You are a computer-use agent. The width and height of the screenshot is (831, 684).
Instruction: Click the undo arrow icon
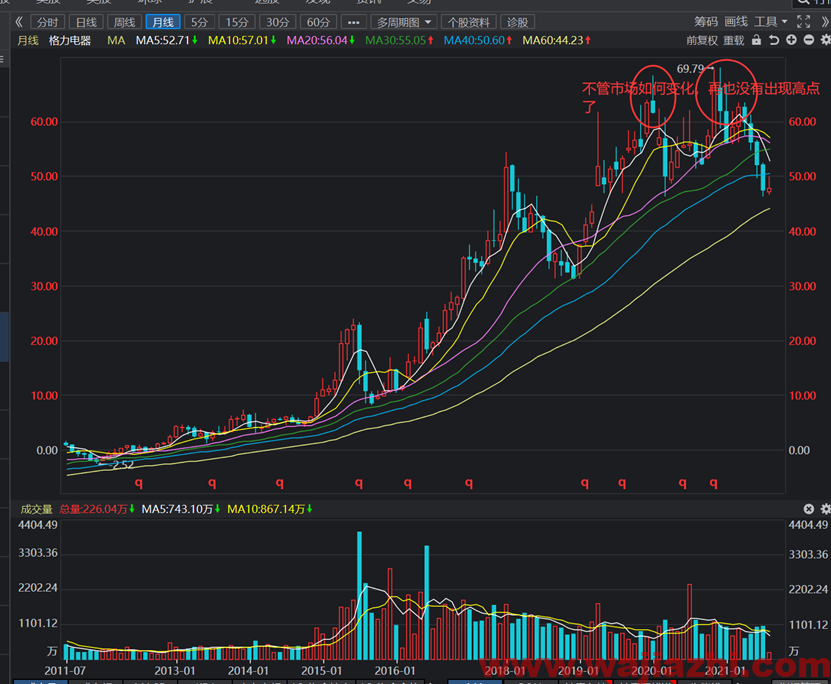[x=774, y=40]
